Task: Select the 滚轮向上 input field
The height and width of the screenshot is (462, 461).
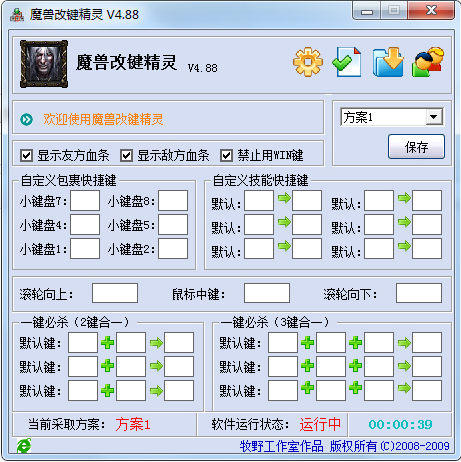Action: click(x=115, y=293)
